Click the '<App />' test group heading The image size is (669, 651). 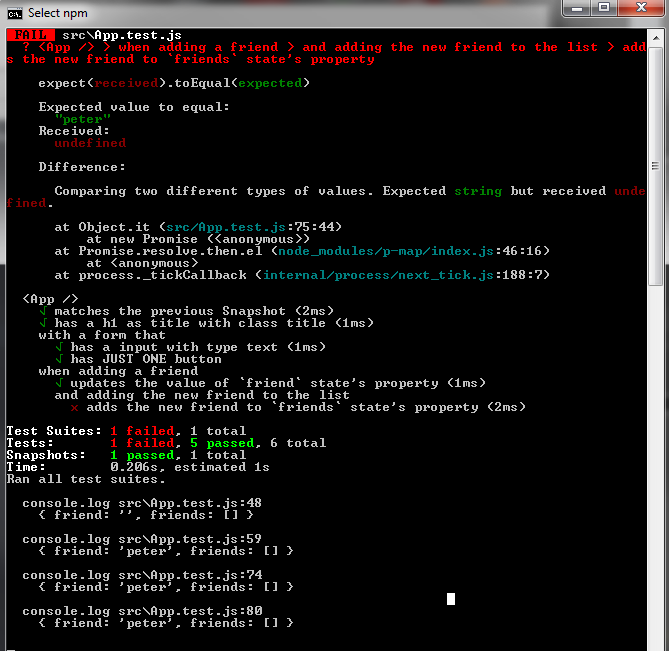(50, 299)
